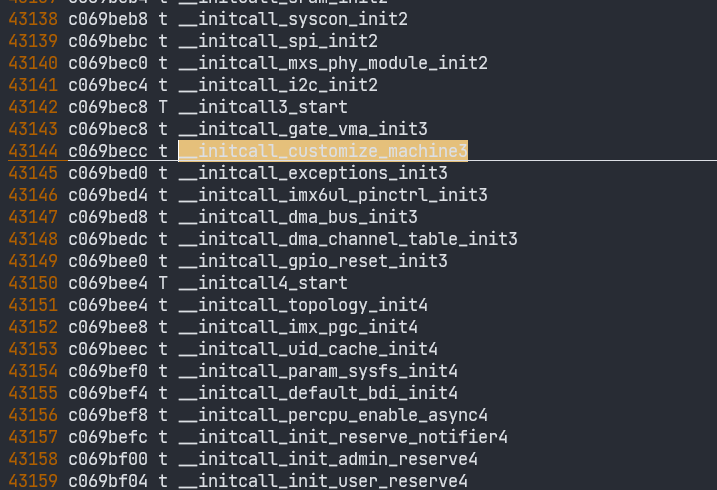Click the address c069beec on line 43153
Viewport: 717px width, 490px height.
[x=108, y=349]
